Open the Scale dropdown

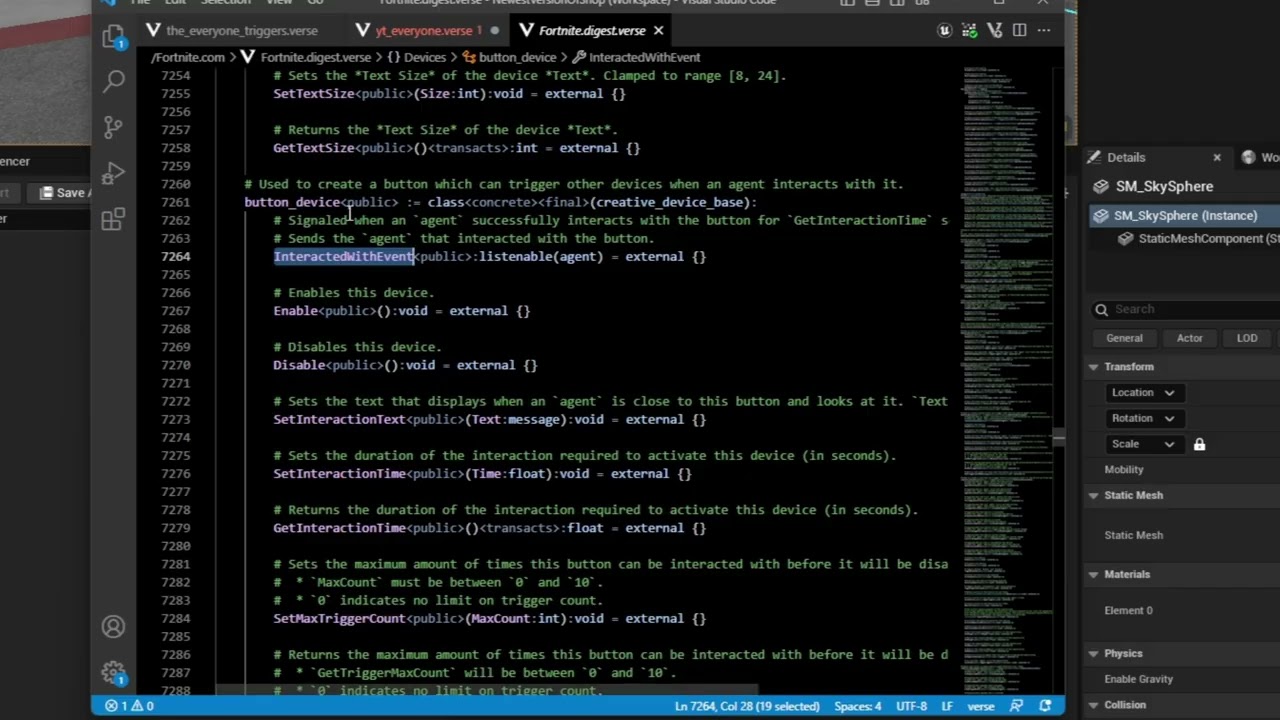pos(1143,444)
